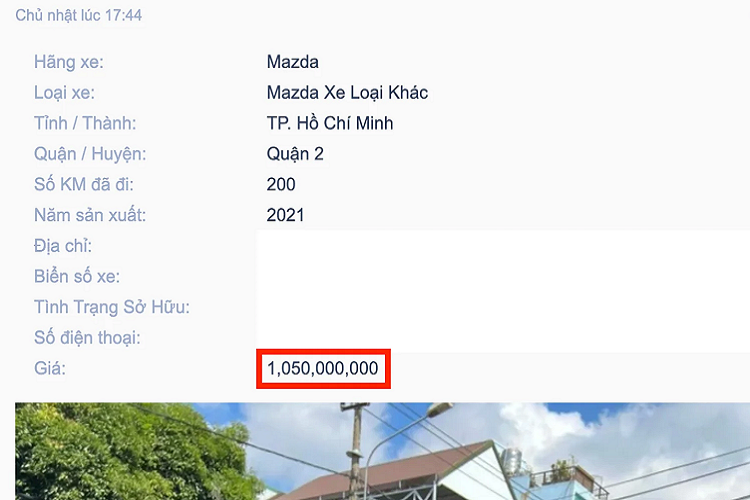Click the highlighted price 1,050,000,000
The width and height of the screenshot is (750, 500).
323,368
